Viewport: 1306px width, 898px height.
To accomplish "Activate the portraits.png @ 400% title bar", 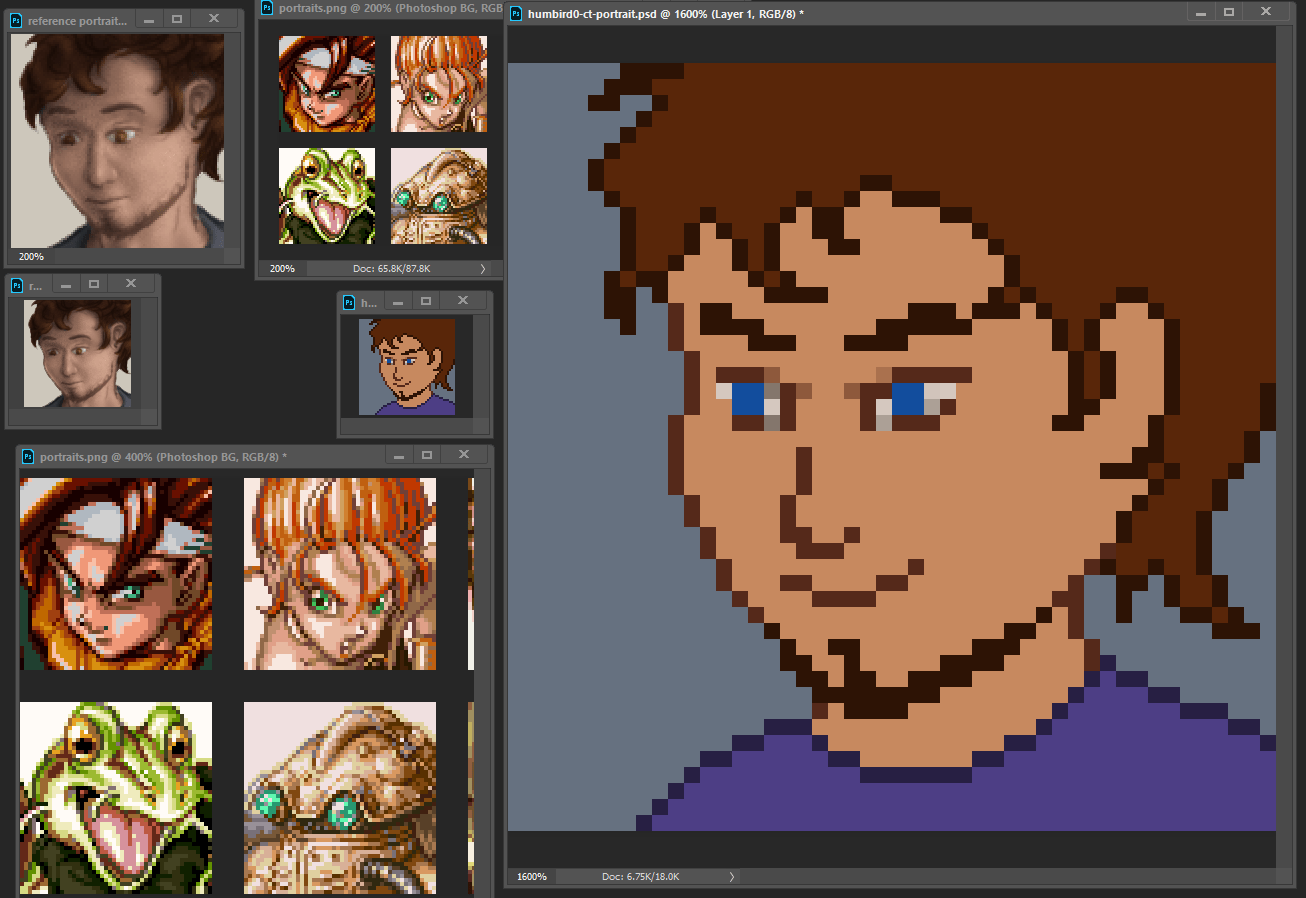I will (x=200, y=457).
